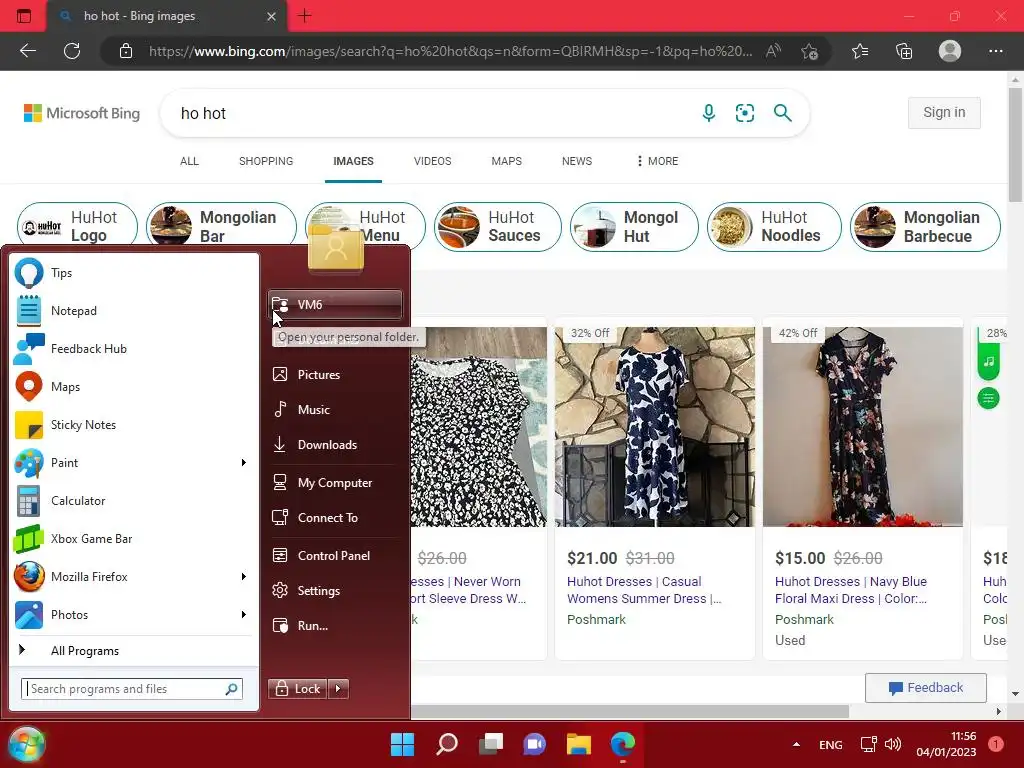This screenshot has width=1024, height=768.
Task: Click the classic Start orb button
Action: (x=27, y=744)
